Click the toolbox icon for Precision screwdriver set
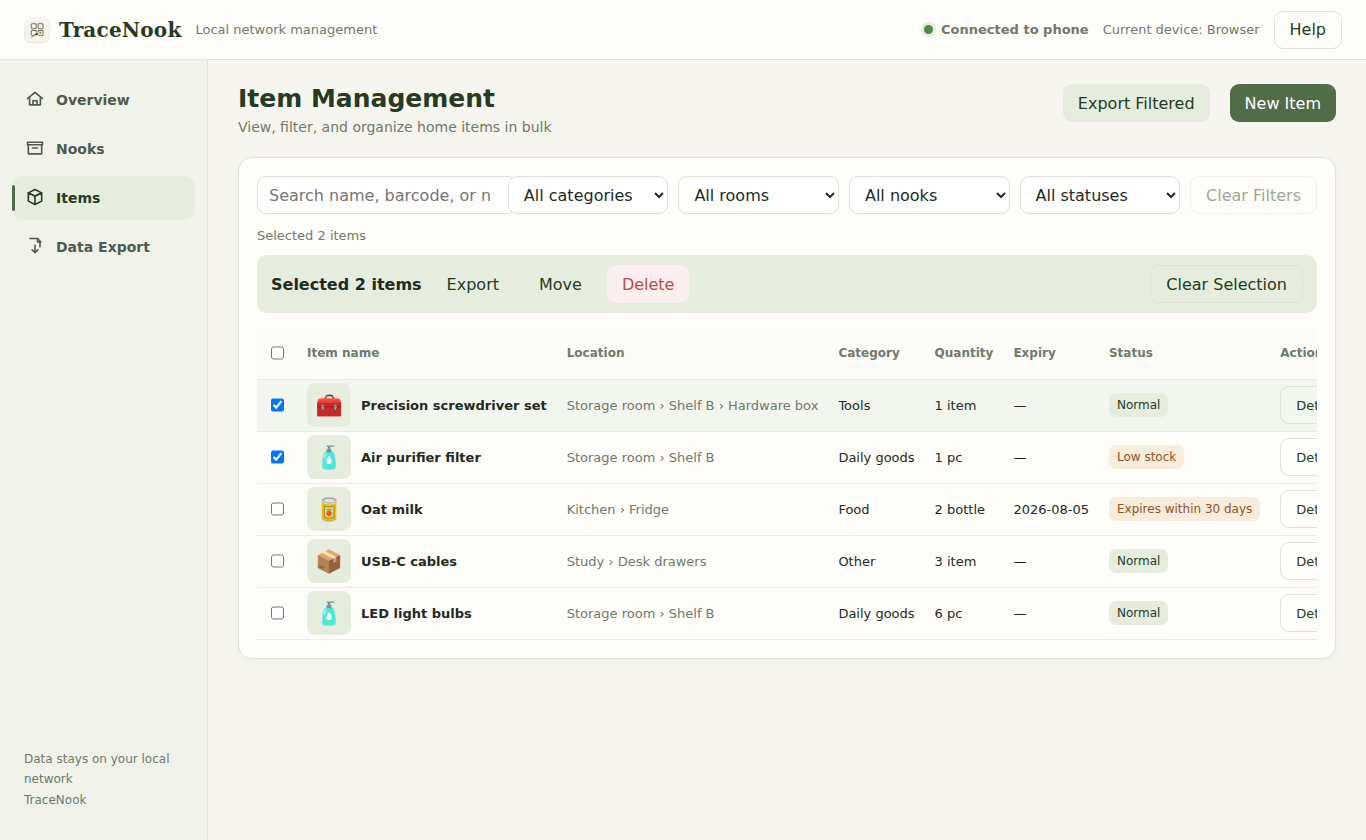Viewport: 1366px width, 840px height. pos(329,405)
